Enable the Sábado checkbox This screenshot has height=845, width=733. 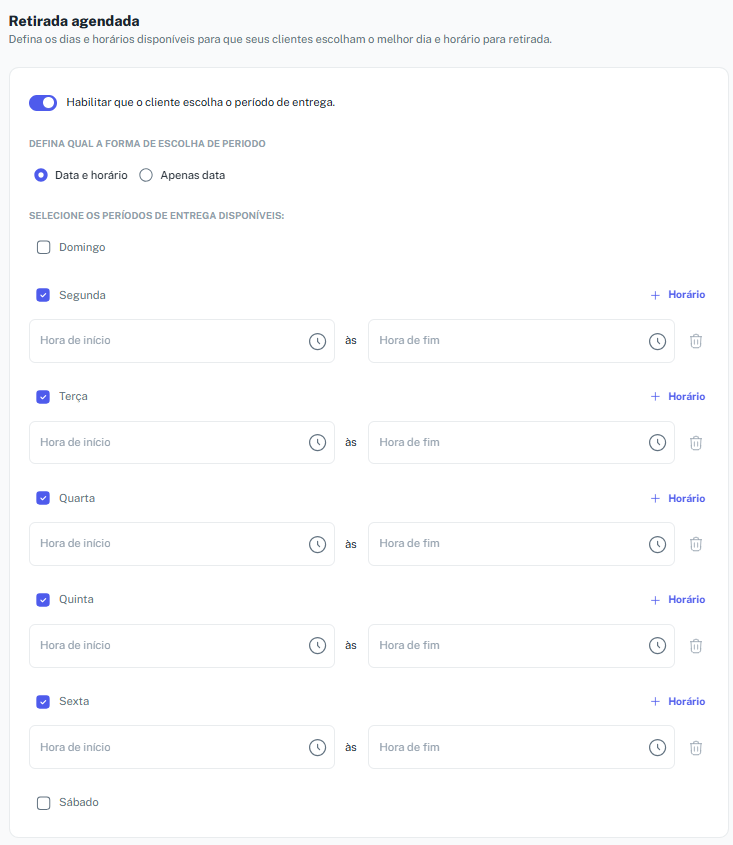pyautogui.click(x=43, y=803)
